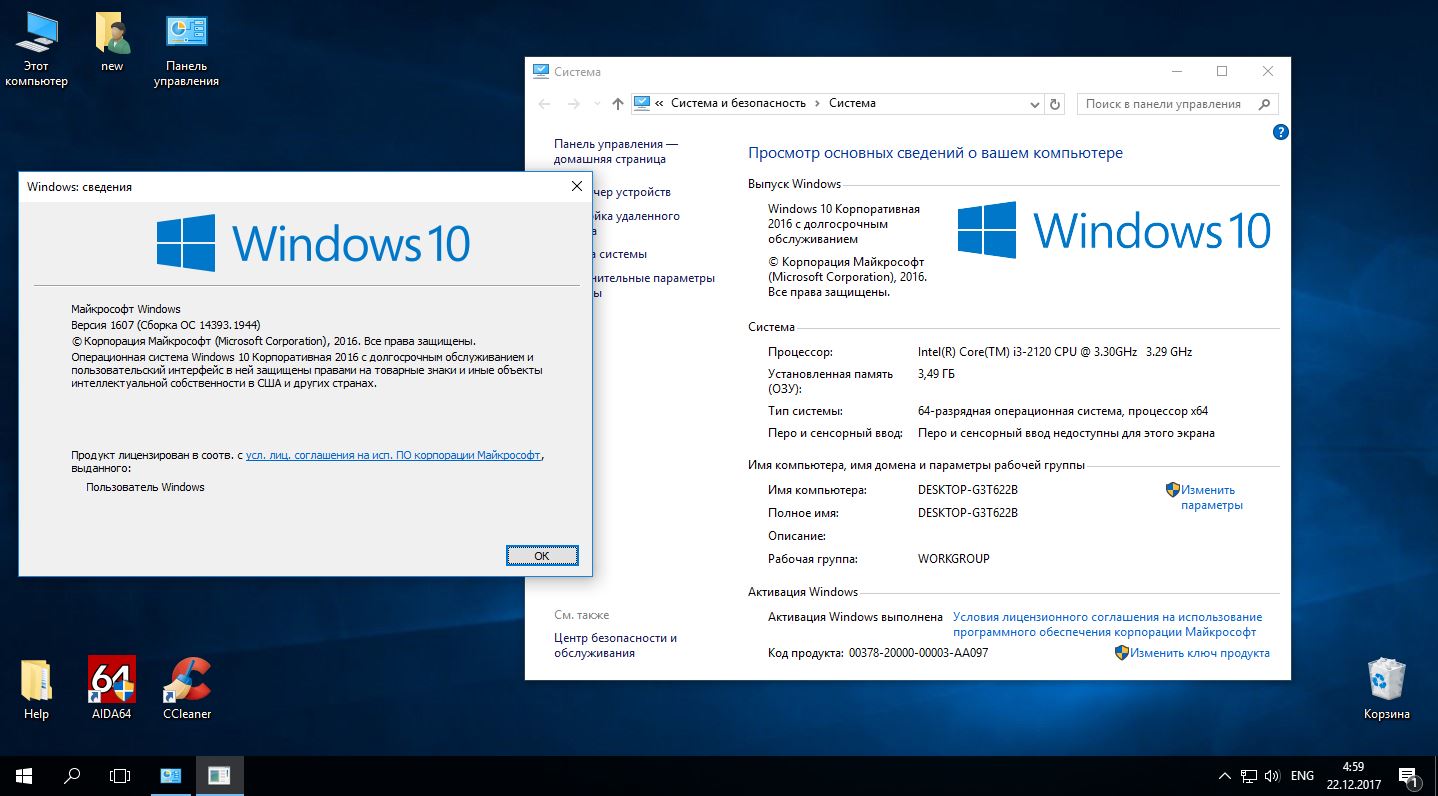The width and height of the screenshot is (1438, 796).
Task: Go back in Система window
Action: coord(544,104)
